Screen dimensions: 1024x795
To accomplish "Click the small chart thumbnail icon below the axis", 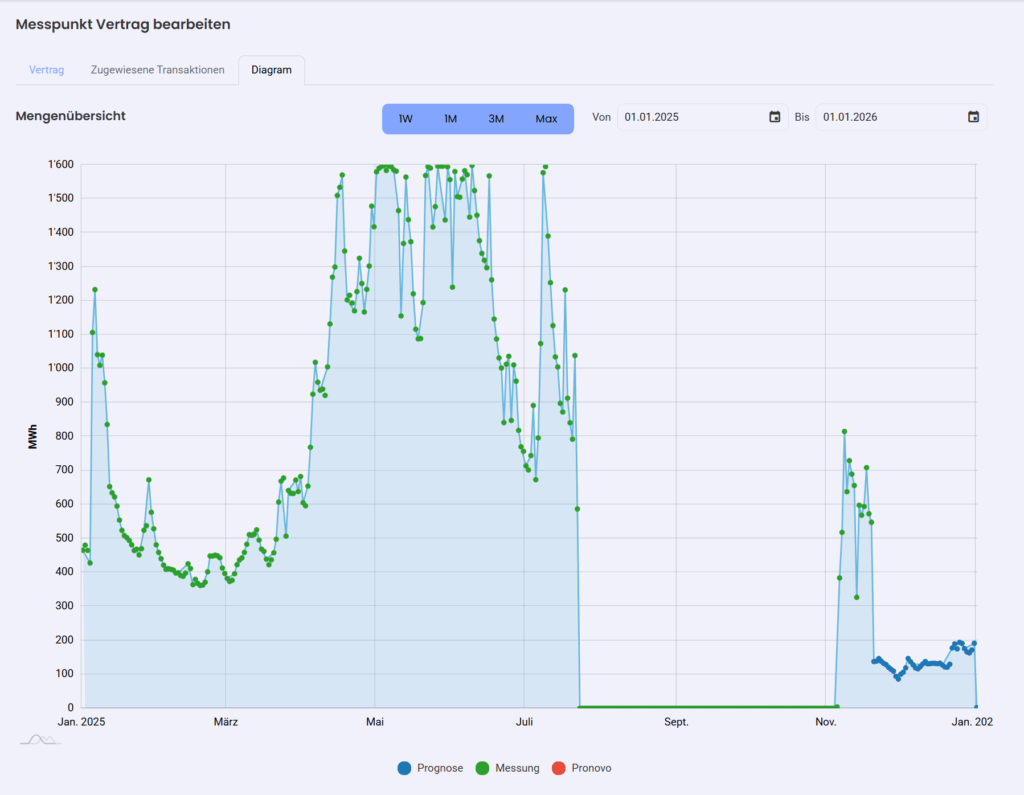I will pos(40,739).
